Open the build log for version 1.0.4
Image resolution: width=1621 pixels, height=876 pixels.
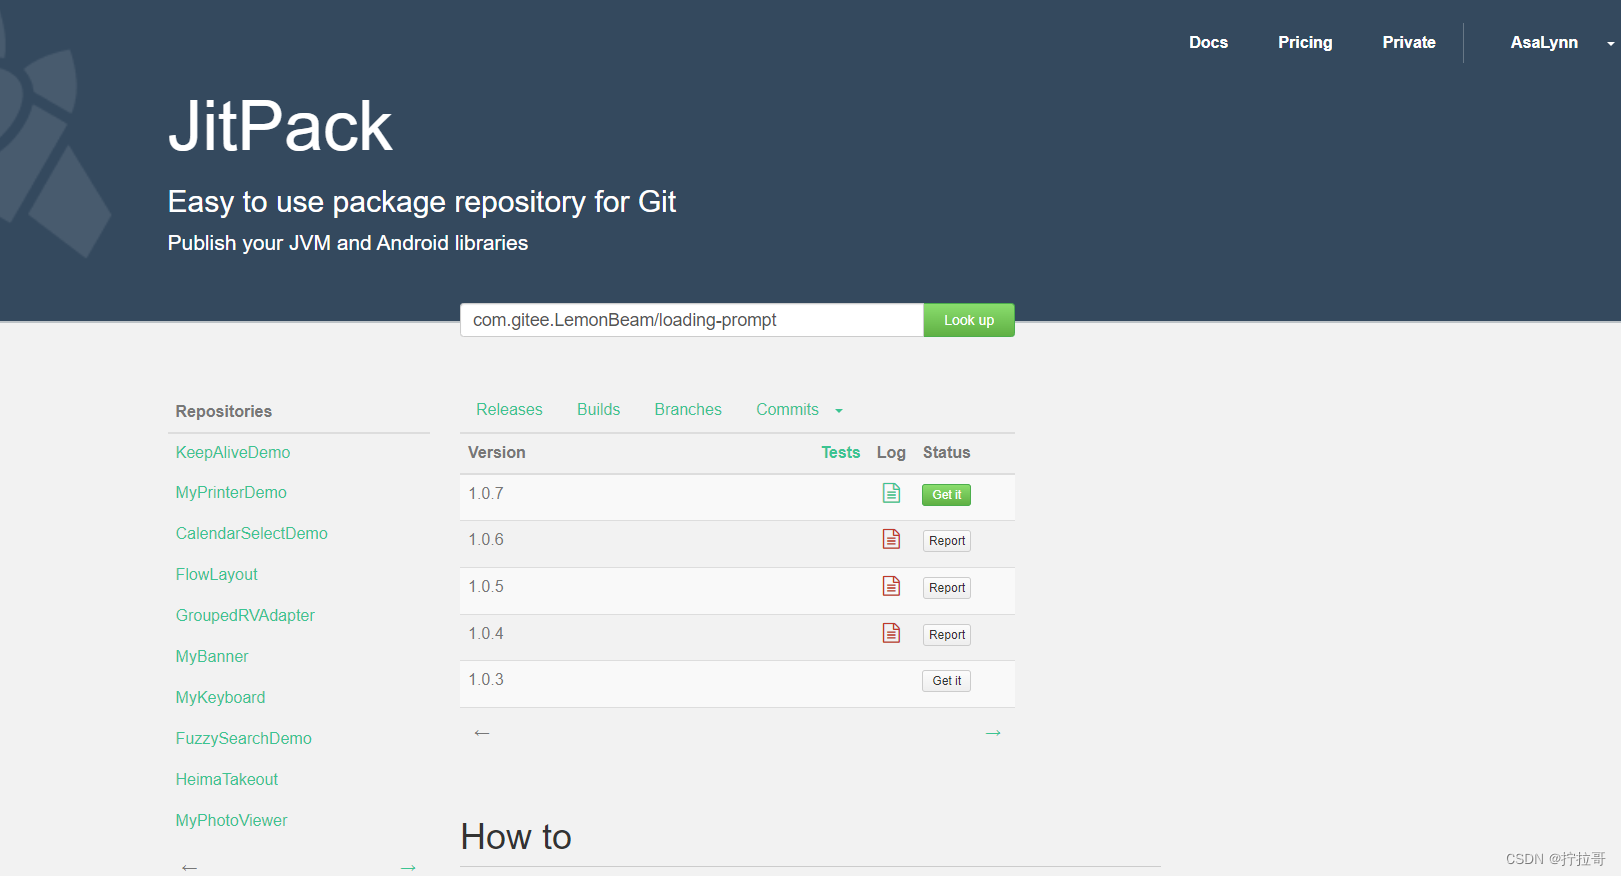891,633
